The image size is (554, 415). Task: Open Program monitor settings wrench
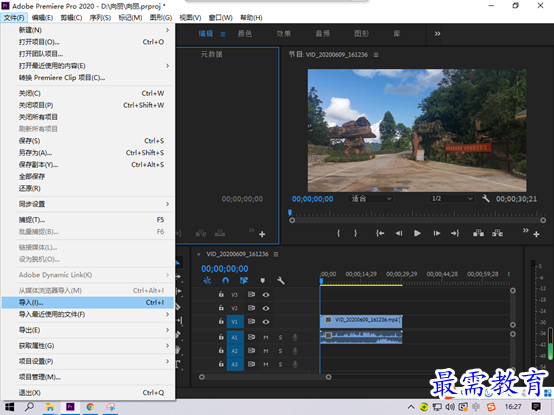pos(486,198)
